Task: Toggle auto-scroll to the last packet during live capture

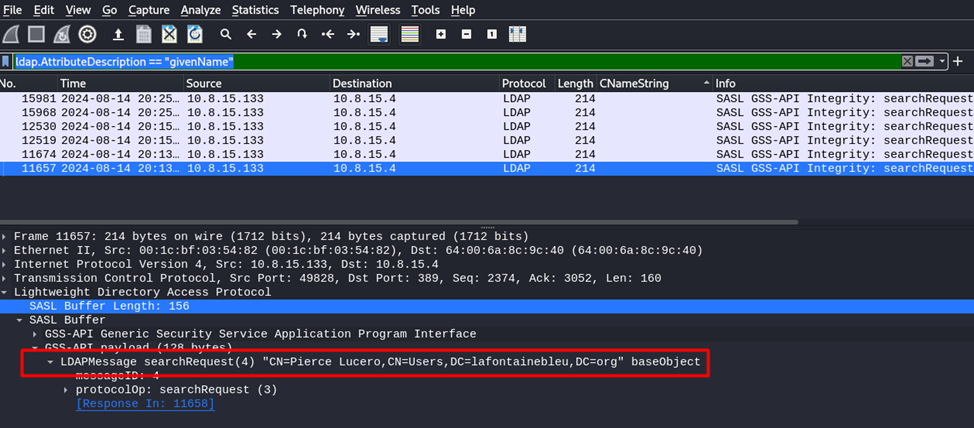Action: click(x=379, y=34)
